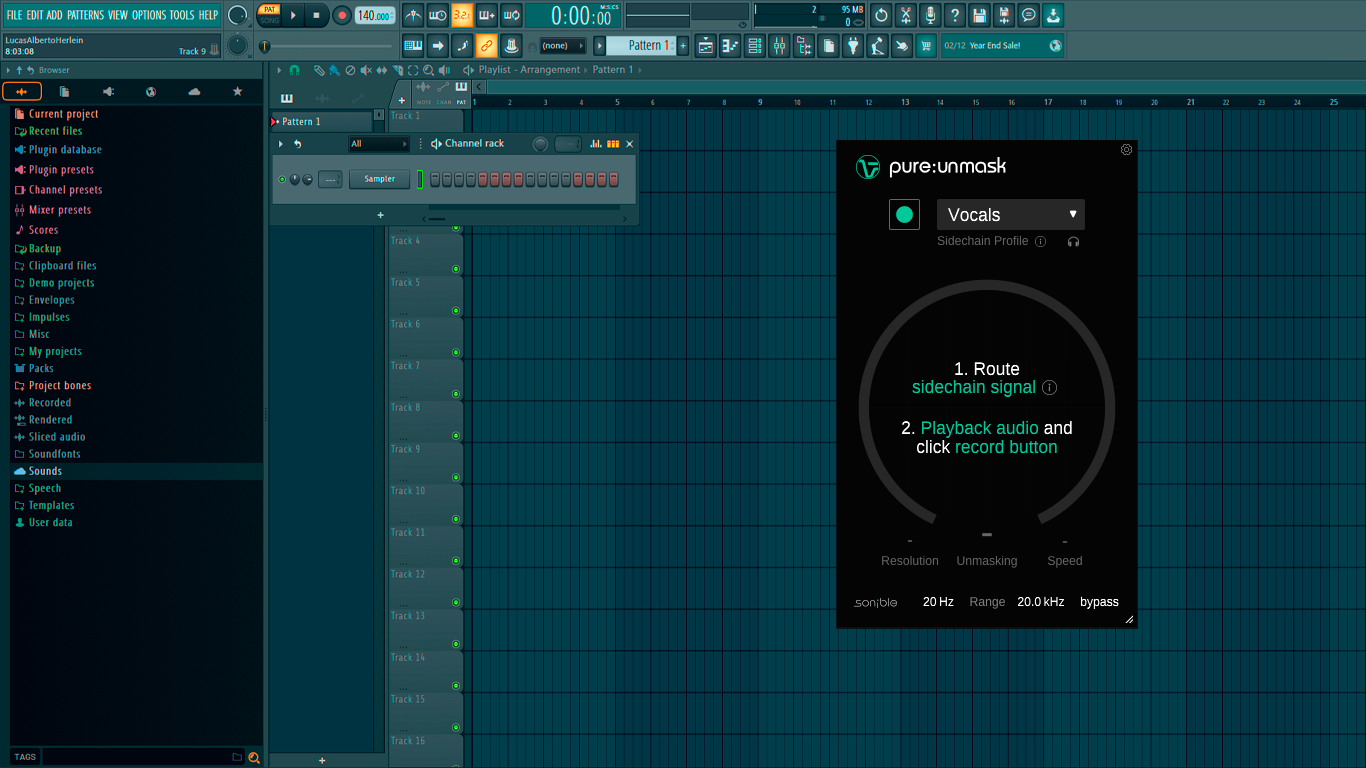Toggle the orange link chain button
The image size is (1366, 768).
486,45
